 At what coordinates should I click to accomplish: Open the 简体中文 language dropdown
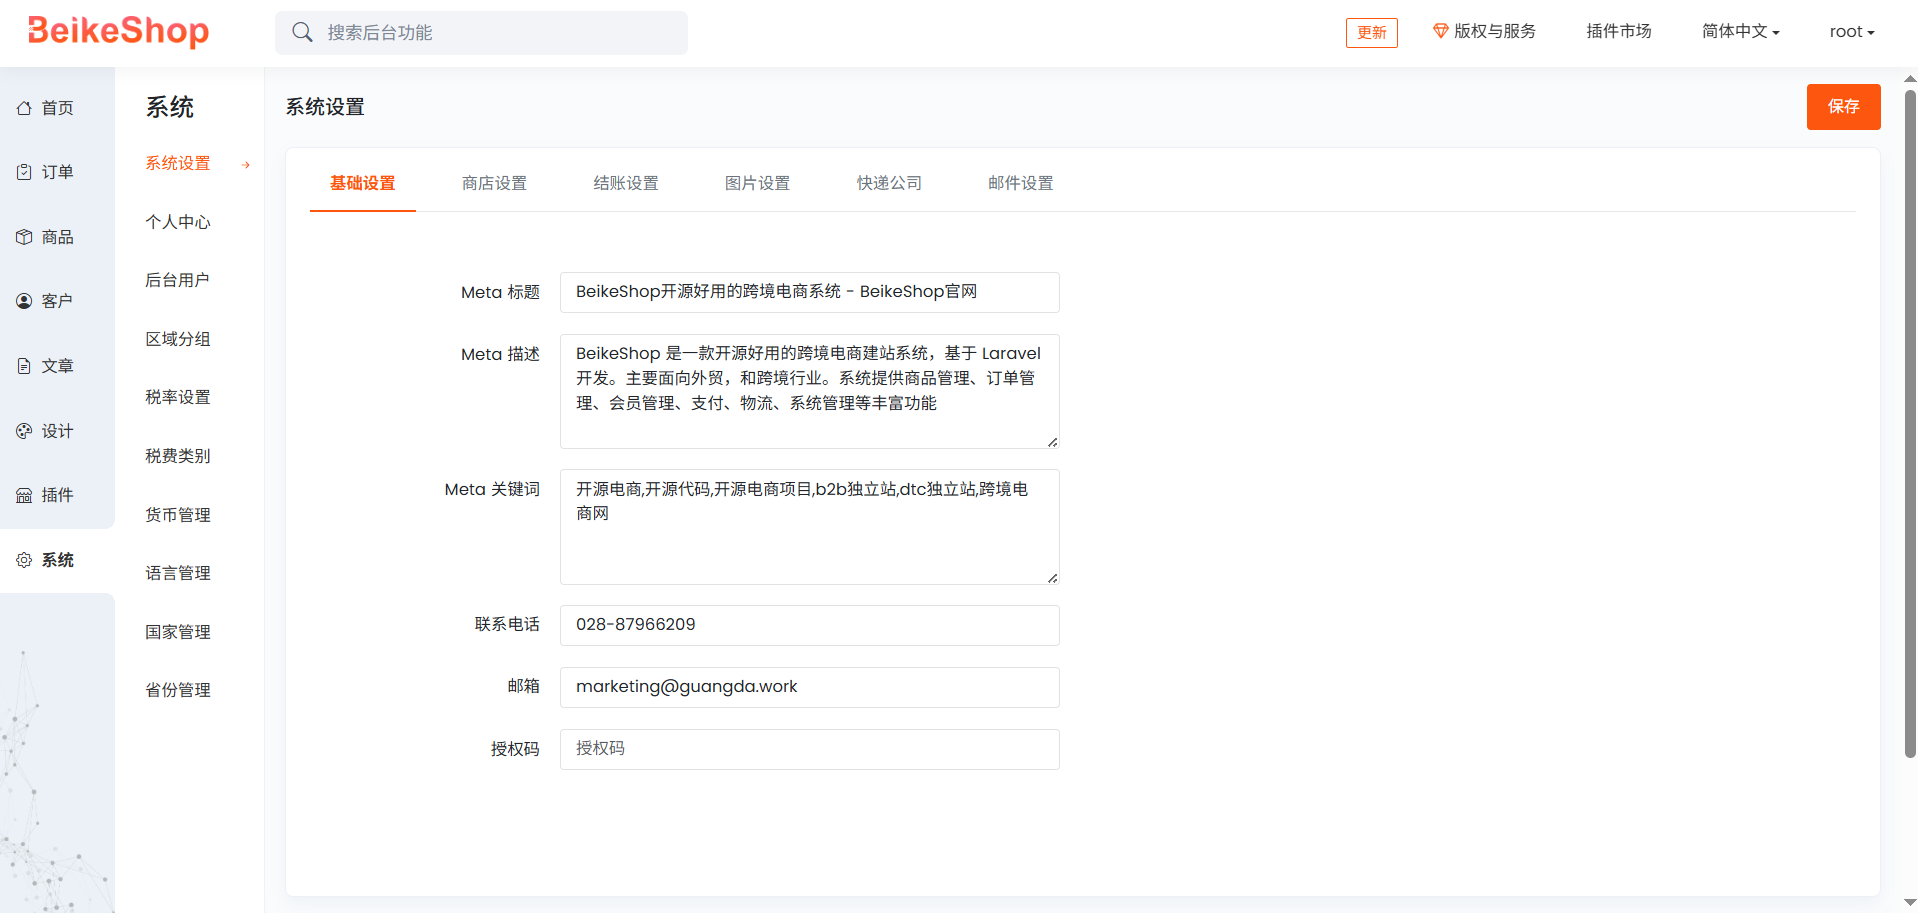point(1740,31)
